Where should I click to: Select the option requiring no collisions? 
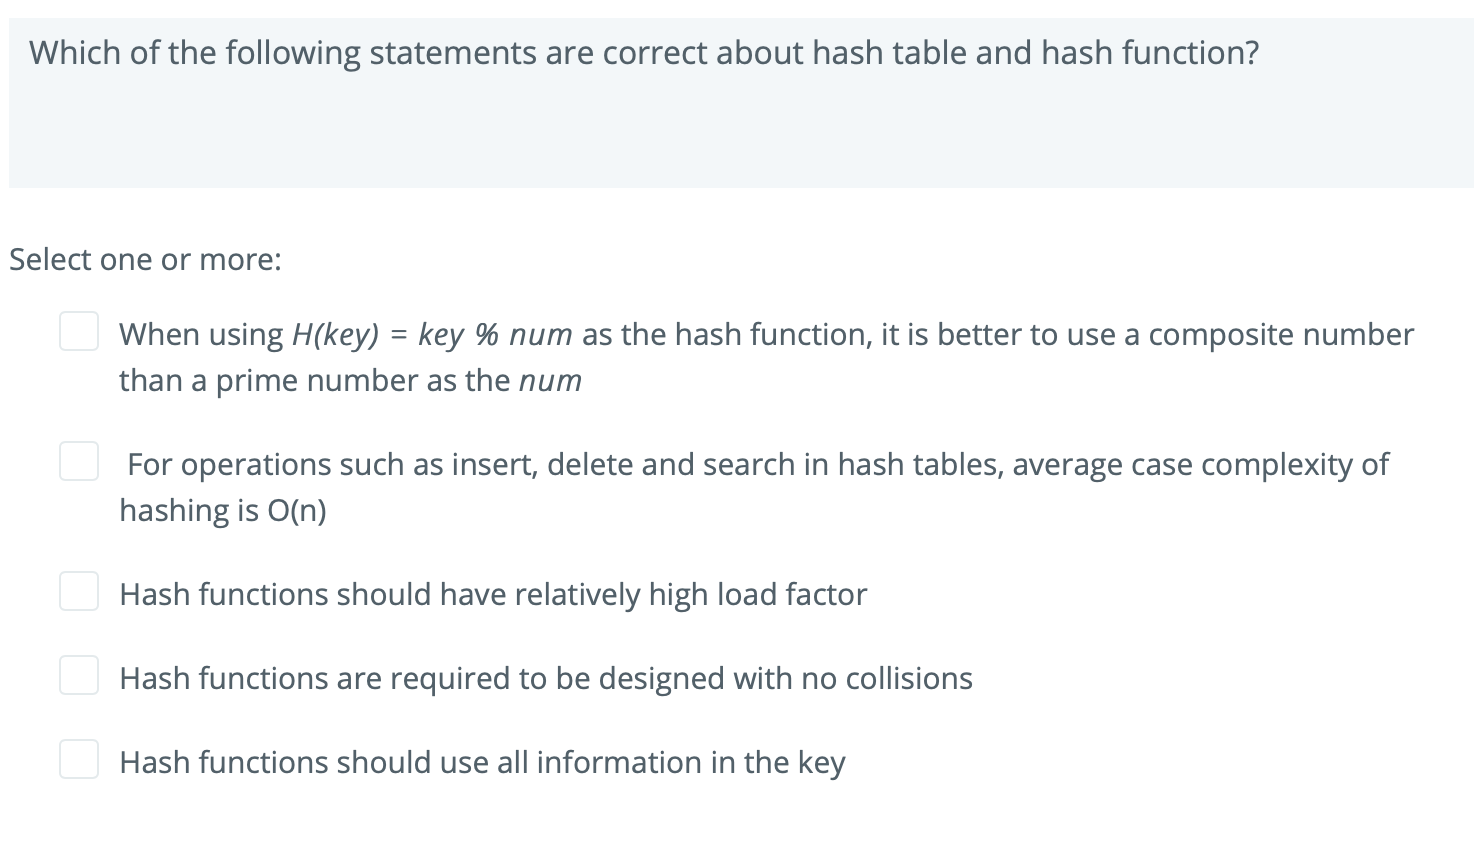pyautogui.click(x=79, y=675)
